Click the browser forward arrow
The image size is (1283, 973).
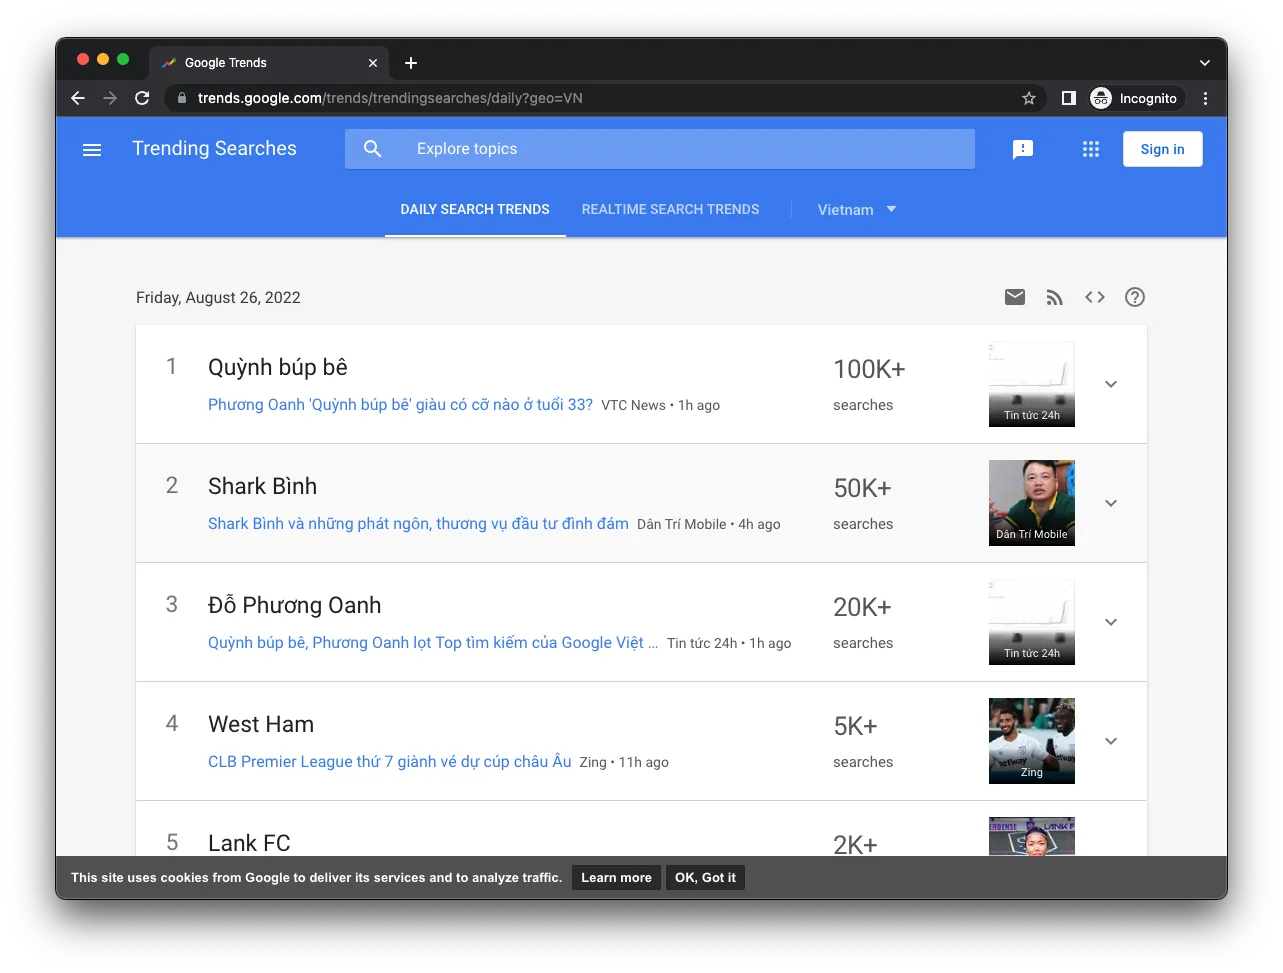(110, 98)
